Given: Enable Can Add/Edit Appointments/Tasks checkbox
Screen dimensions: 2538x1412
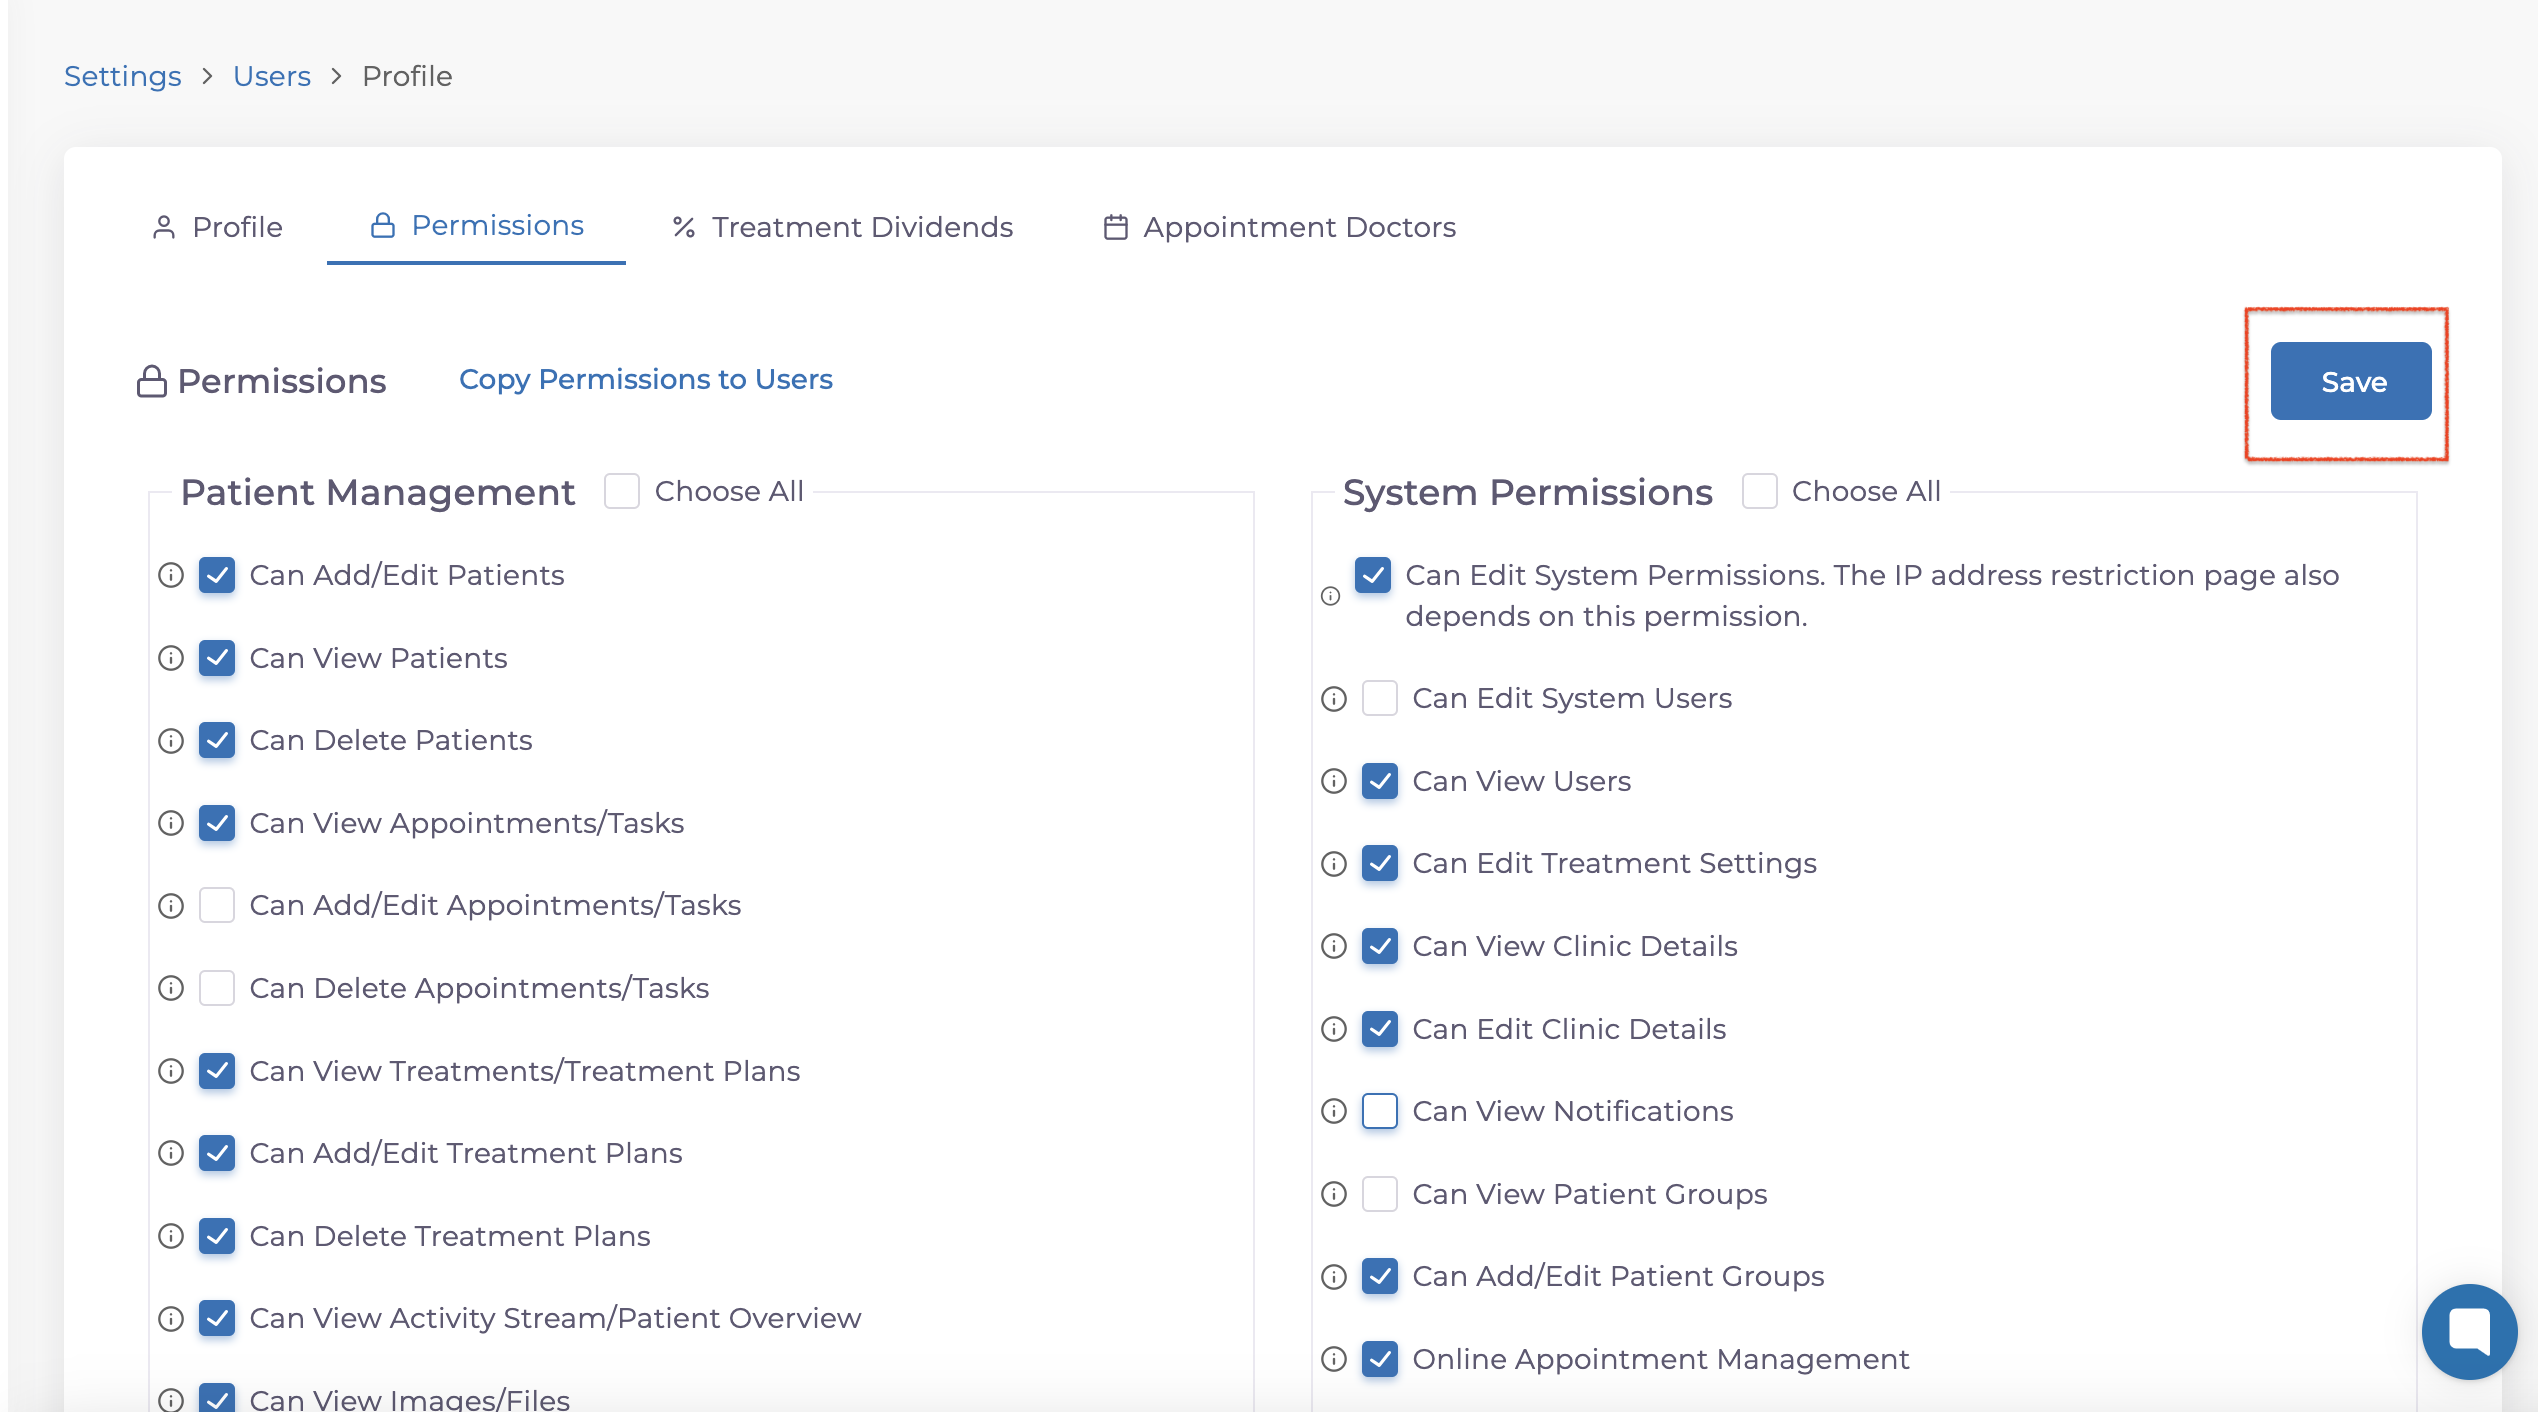Looking at the screenshot, I should (217, 905).
